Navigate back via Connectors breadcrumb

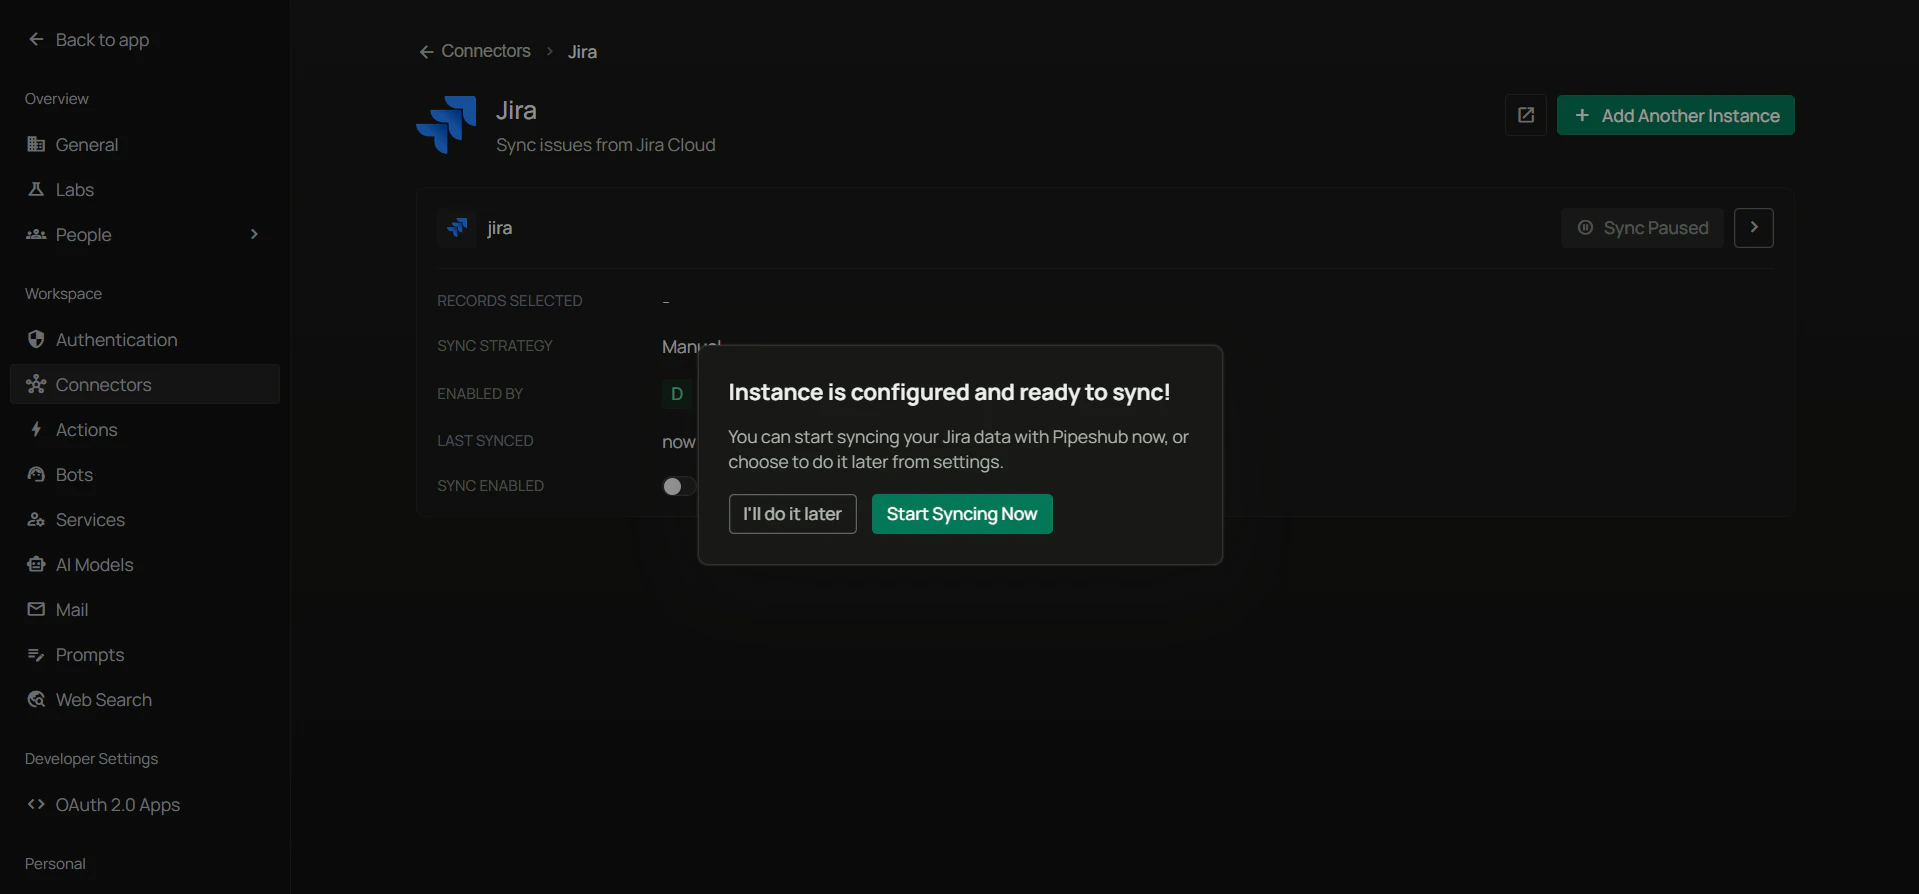(486, 51)
